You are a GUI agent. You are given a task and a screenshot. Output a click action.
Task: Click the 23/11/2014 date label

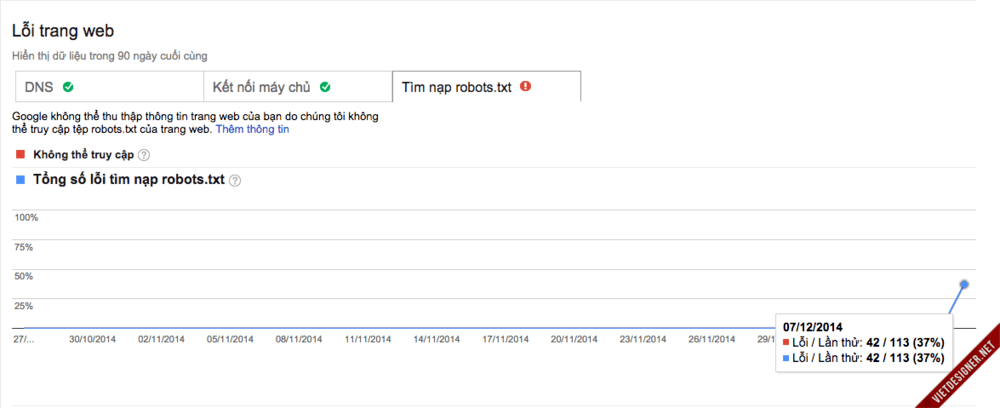(643, 339)
